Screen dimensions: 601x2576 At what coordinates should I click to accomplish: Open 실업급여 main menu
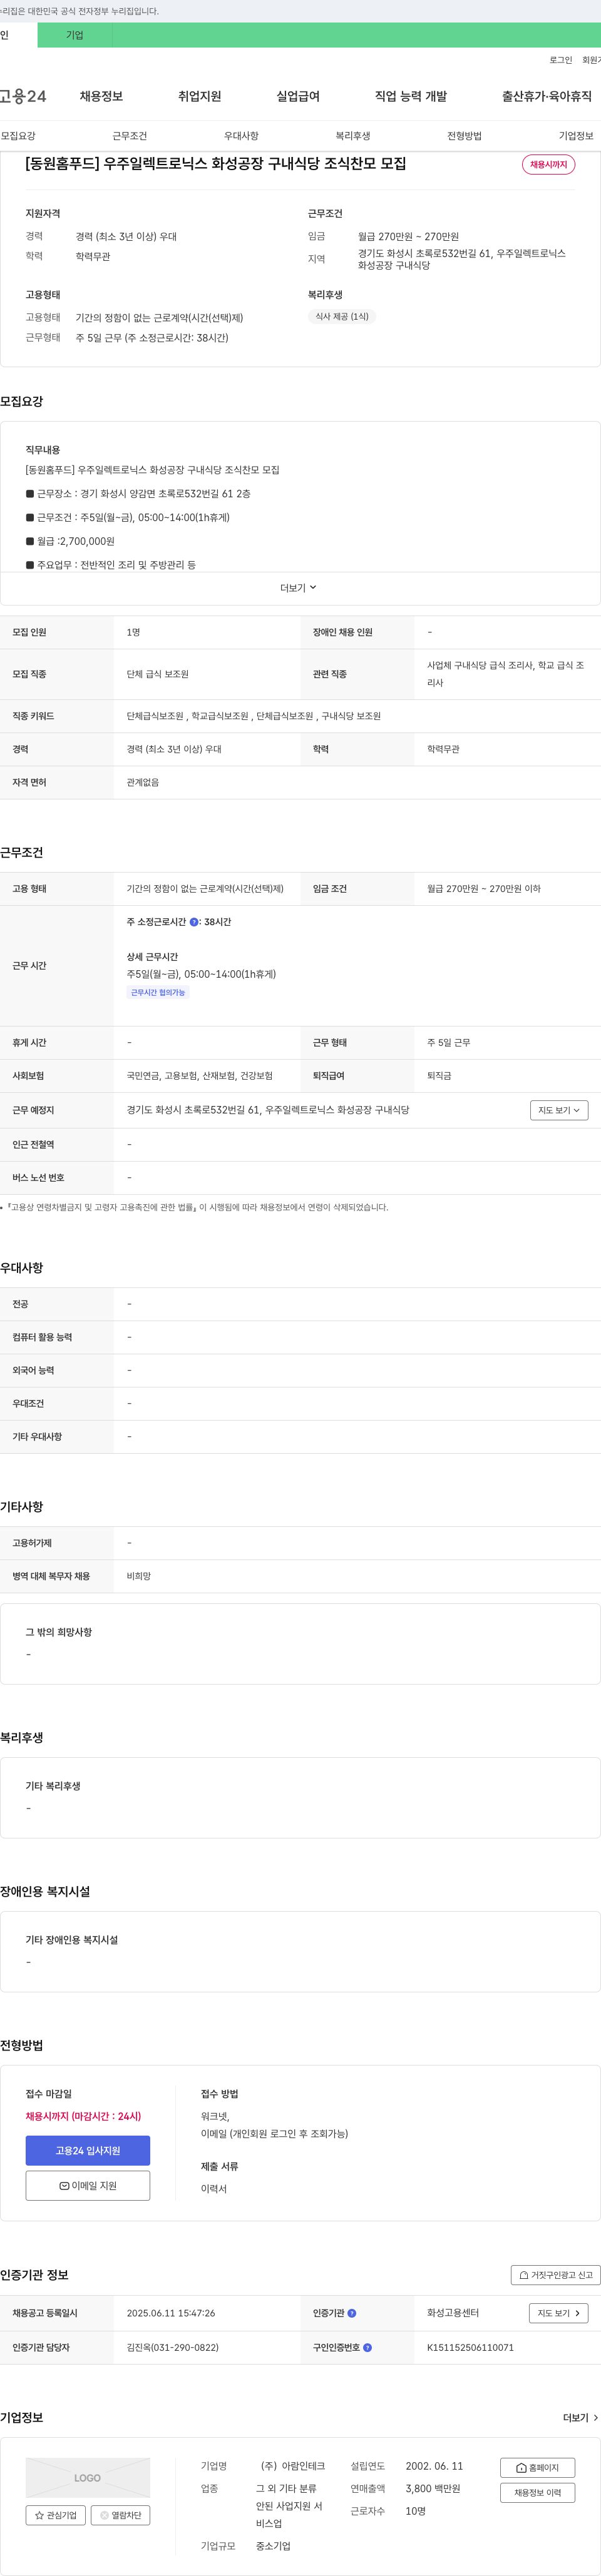pyautogui.click(x=298, y=96)
